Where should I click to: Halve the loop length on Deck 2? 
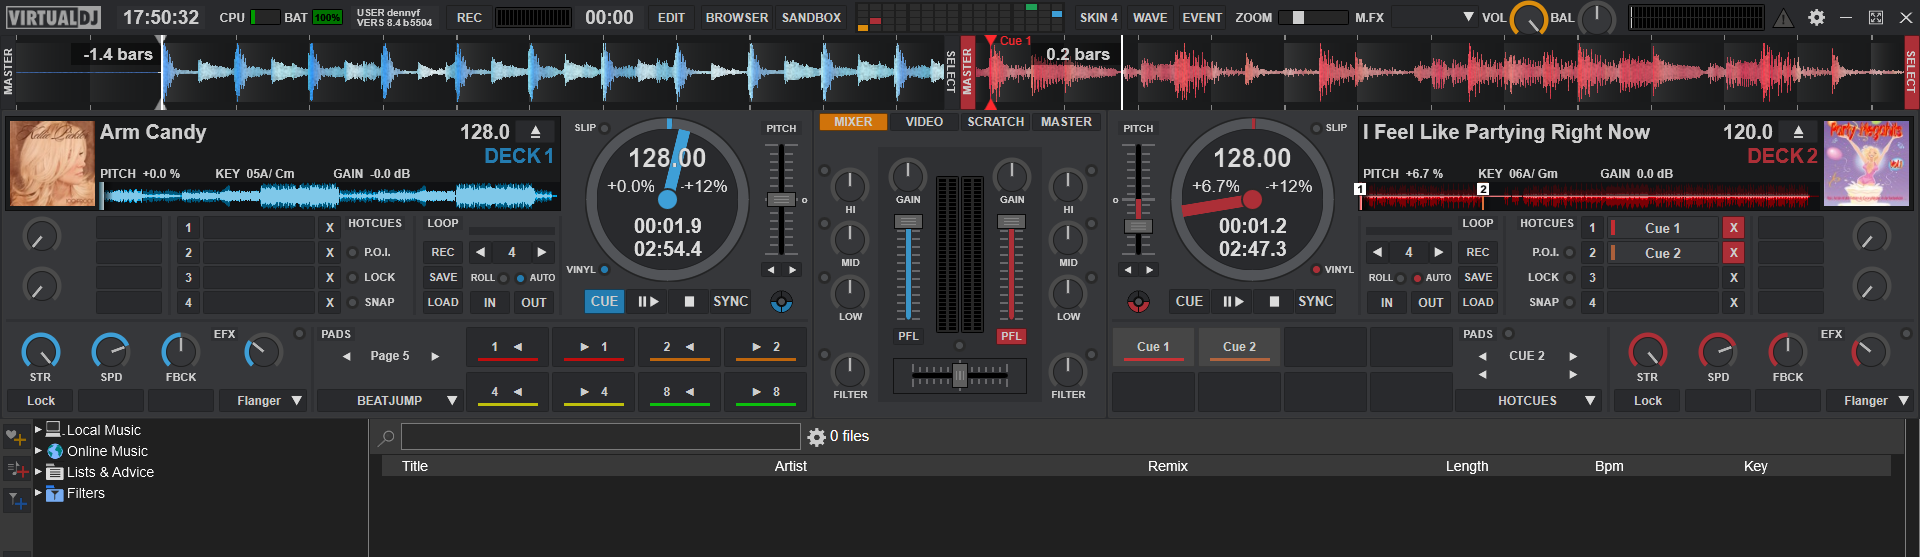[1378, 252]
